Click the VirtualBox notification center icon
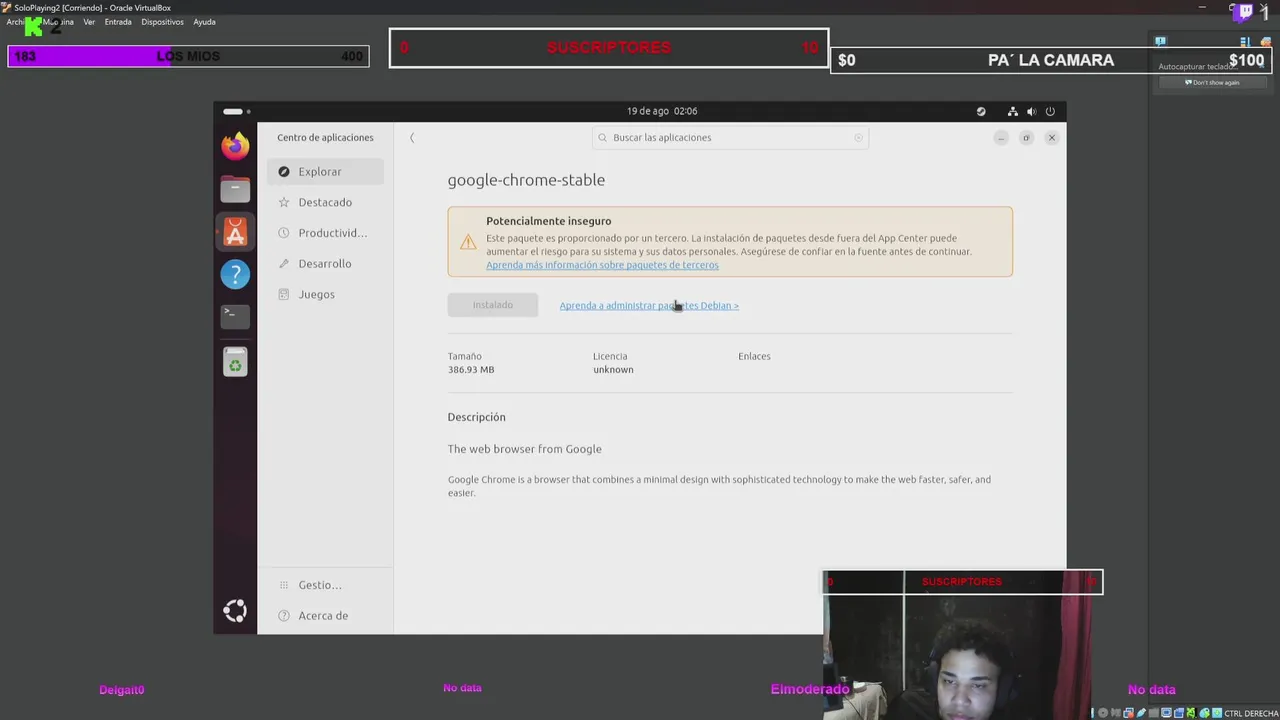This screenshot has width=1280, height=720. [x=1160, y=42]
